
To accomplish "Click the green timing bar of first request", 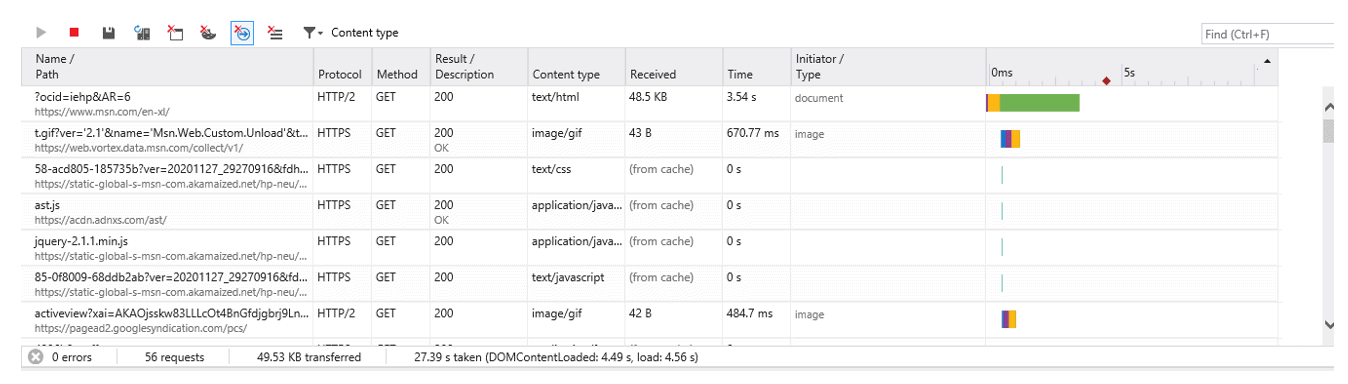I will point(1039,103).
